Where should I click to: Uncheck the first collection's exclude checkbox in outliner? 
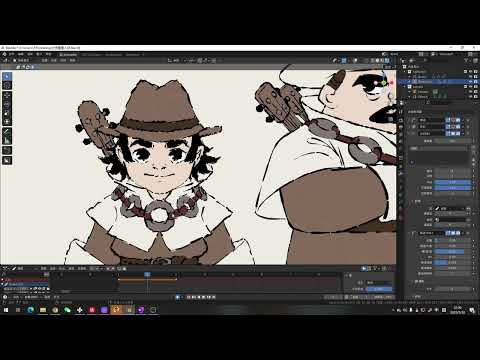point(465,71)
